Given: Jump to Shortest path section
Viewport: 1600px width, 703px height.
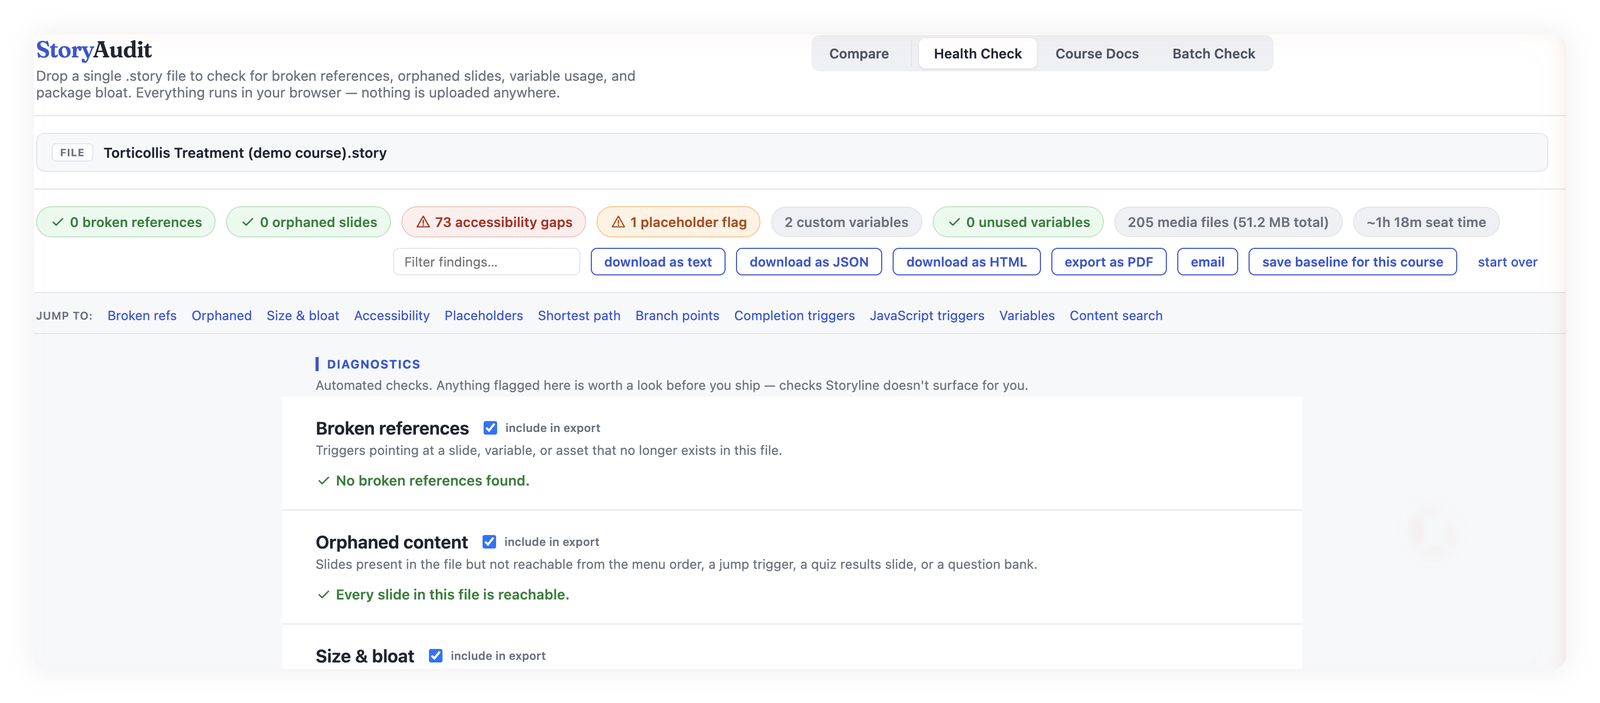Looking at the screenshot, I should click(x=579, y=315).
